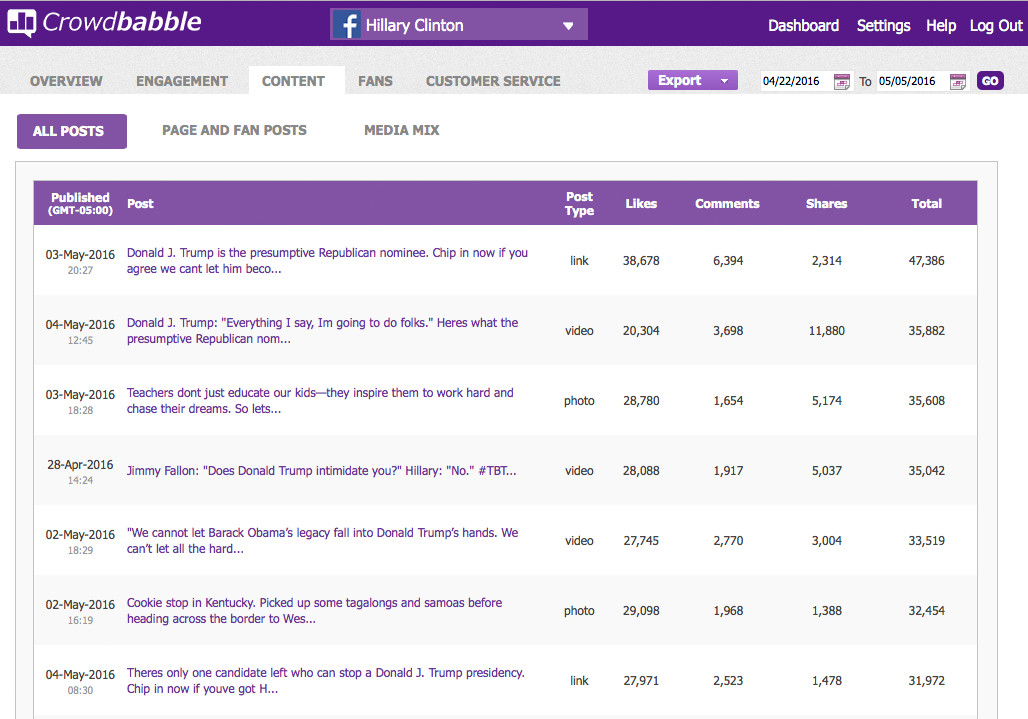Viewport: 1028px width, 719px height.
Task: Click the 47,386 total value
Action: point(926,261)
